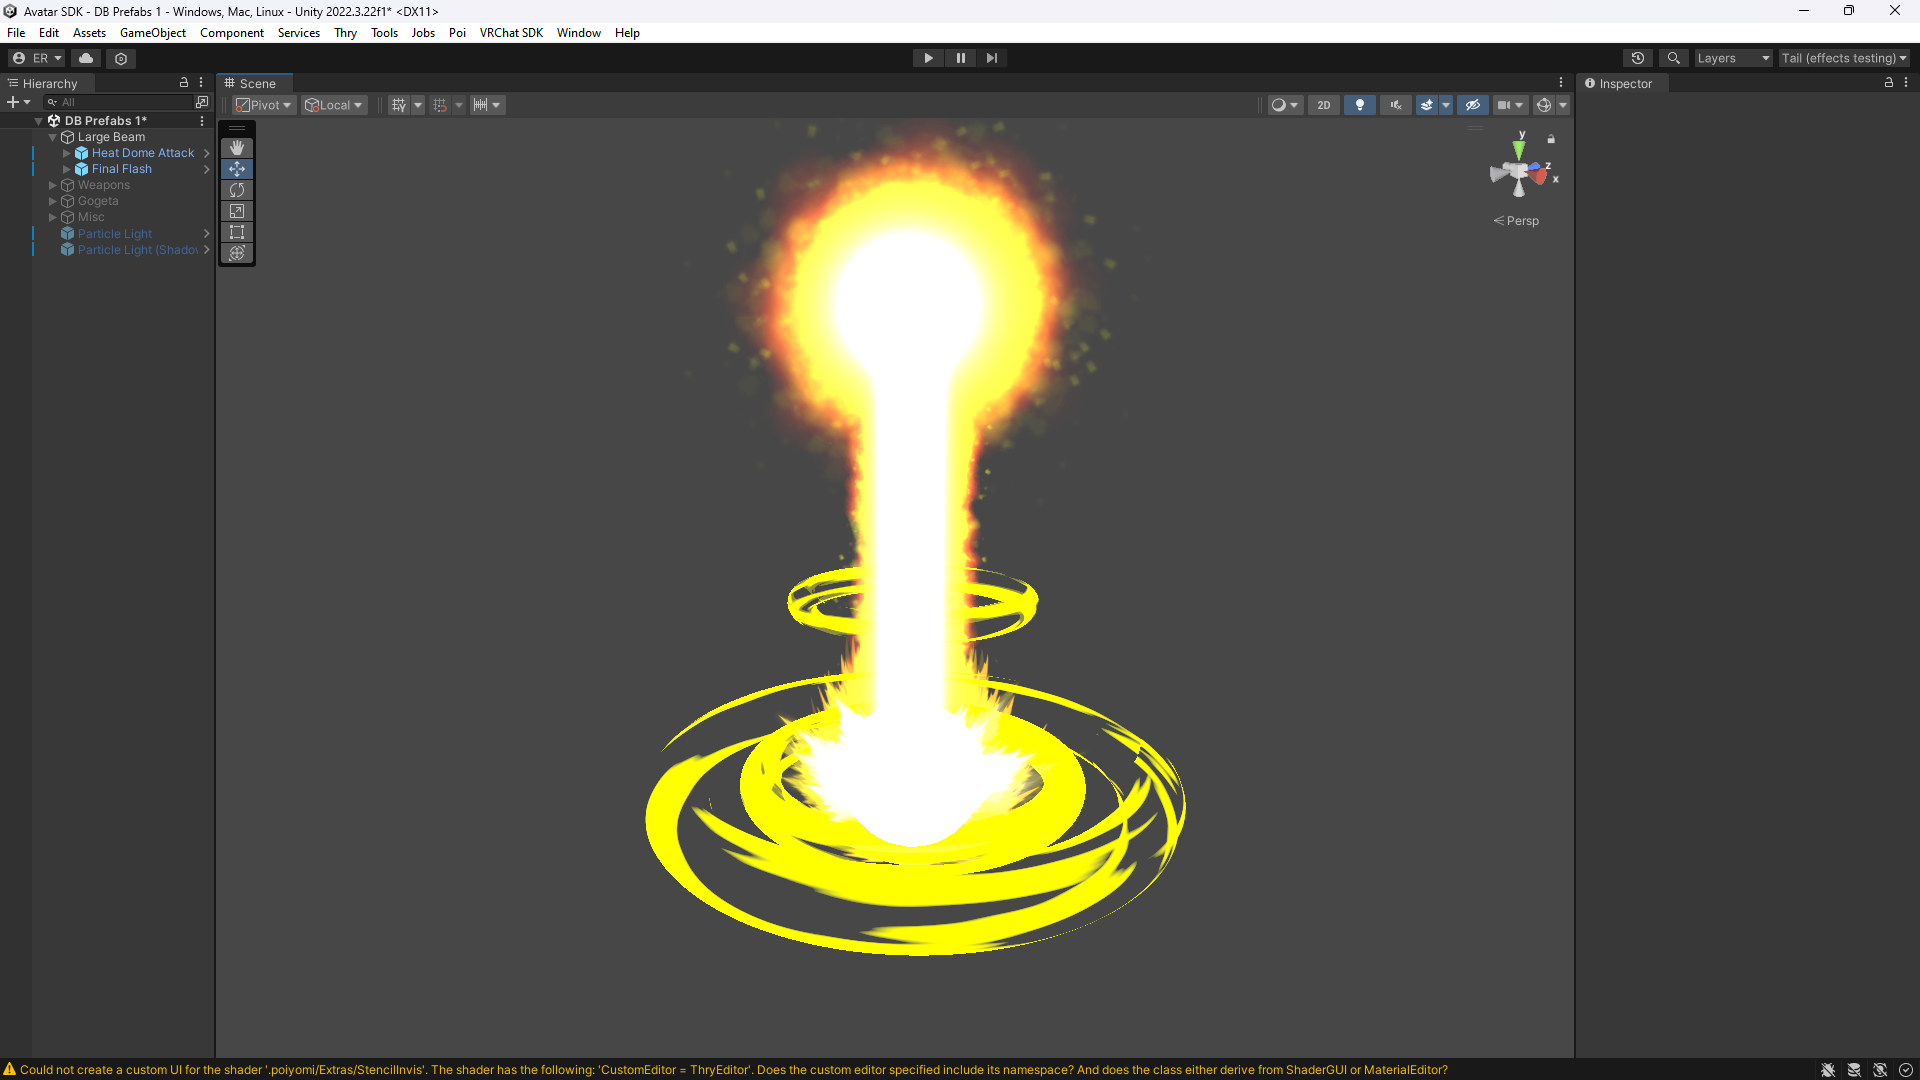Select the Rect Transform tool
The image size is (1920, 1080).
[x=237, y=232]
